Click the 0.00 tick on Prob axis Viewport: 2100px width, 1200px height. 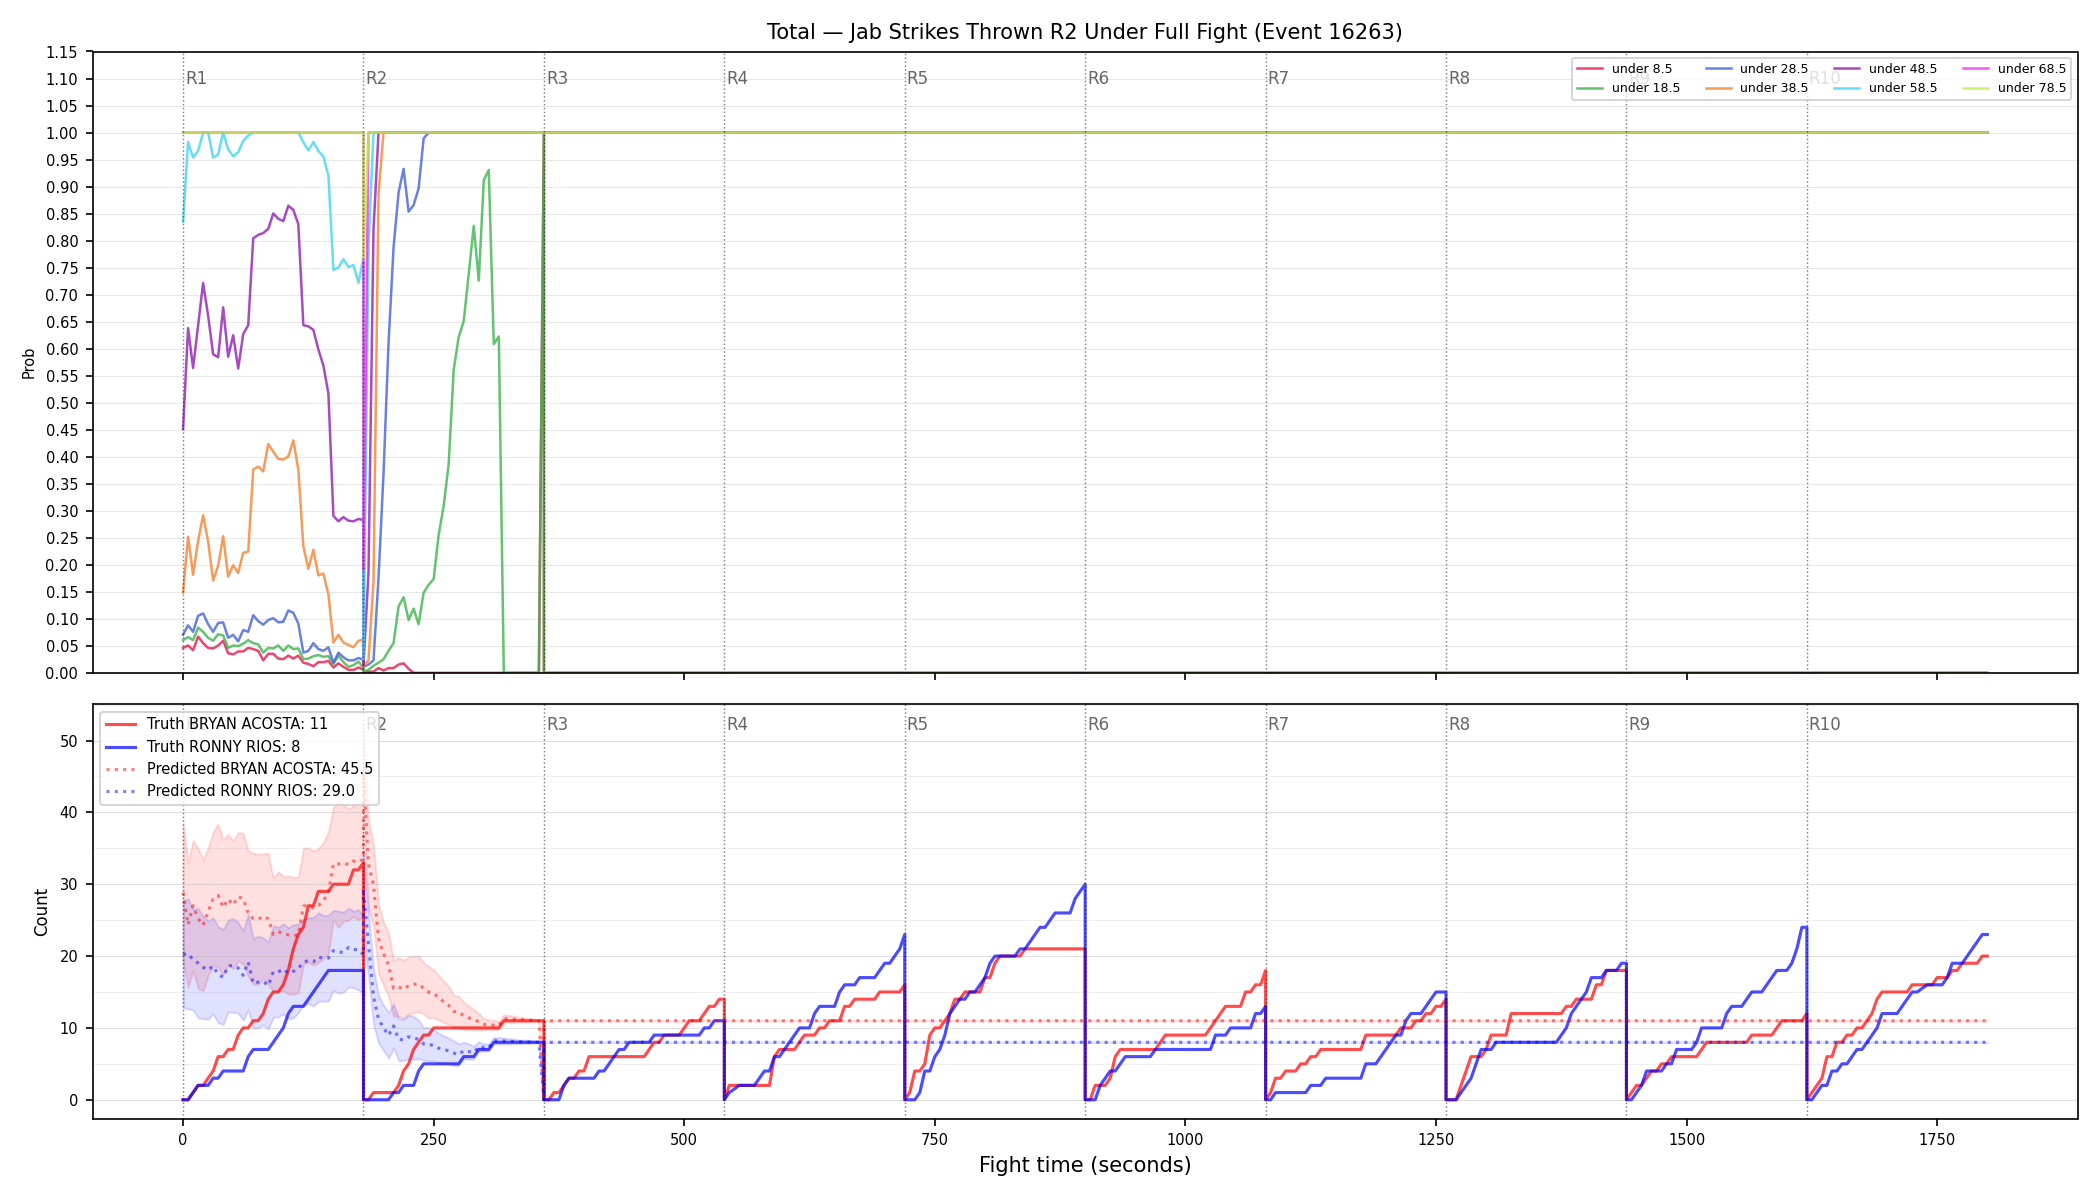[x=62, y=673]
